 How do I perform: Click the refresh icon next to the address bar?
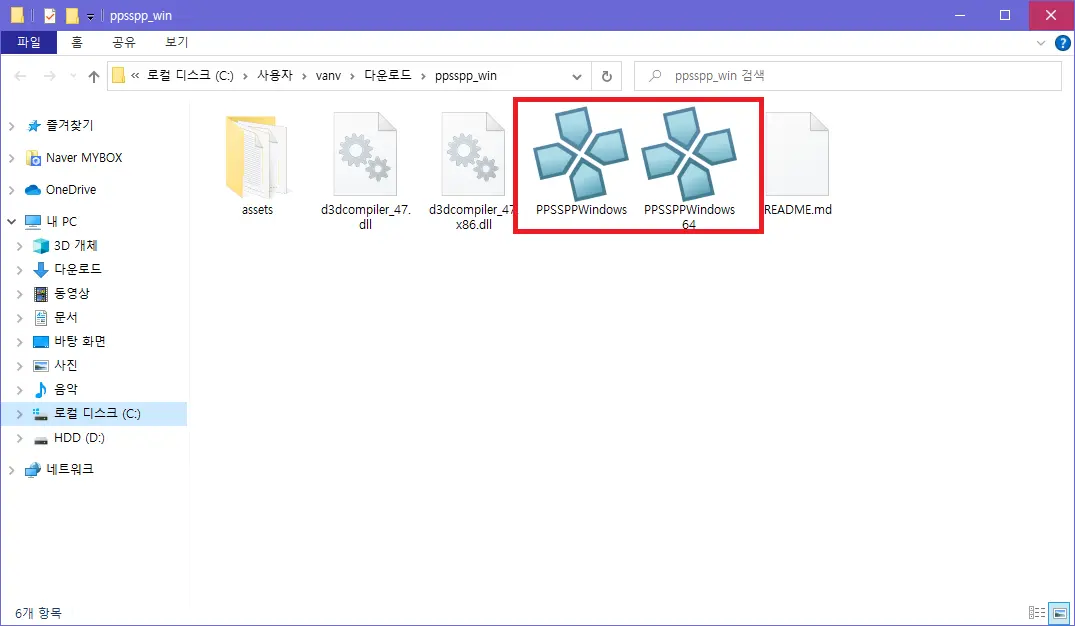607,76
